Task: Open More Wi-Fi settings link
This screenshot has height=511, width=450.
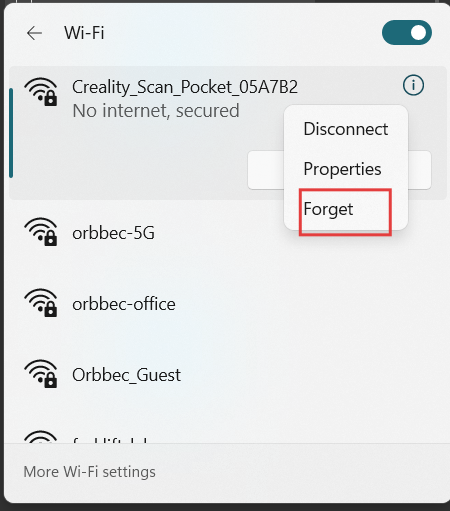Action: (x=89, y=472)
